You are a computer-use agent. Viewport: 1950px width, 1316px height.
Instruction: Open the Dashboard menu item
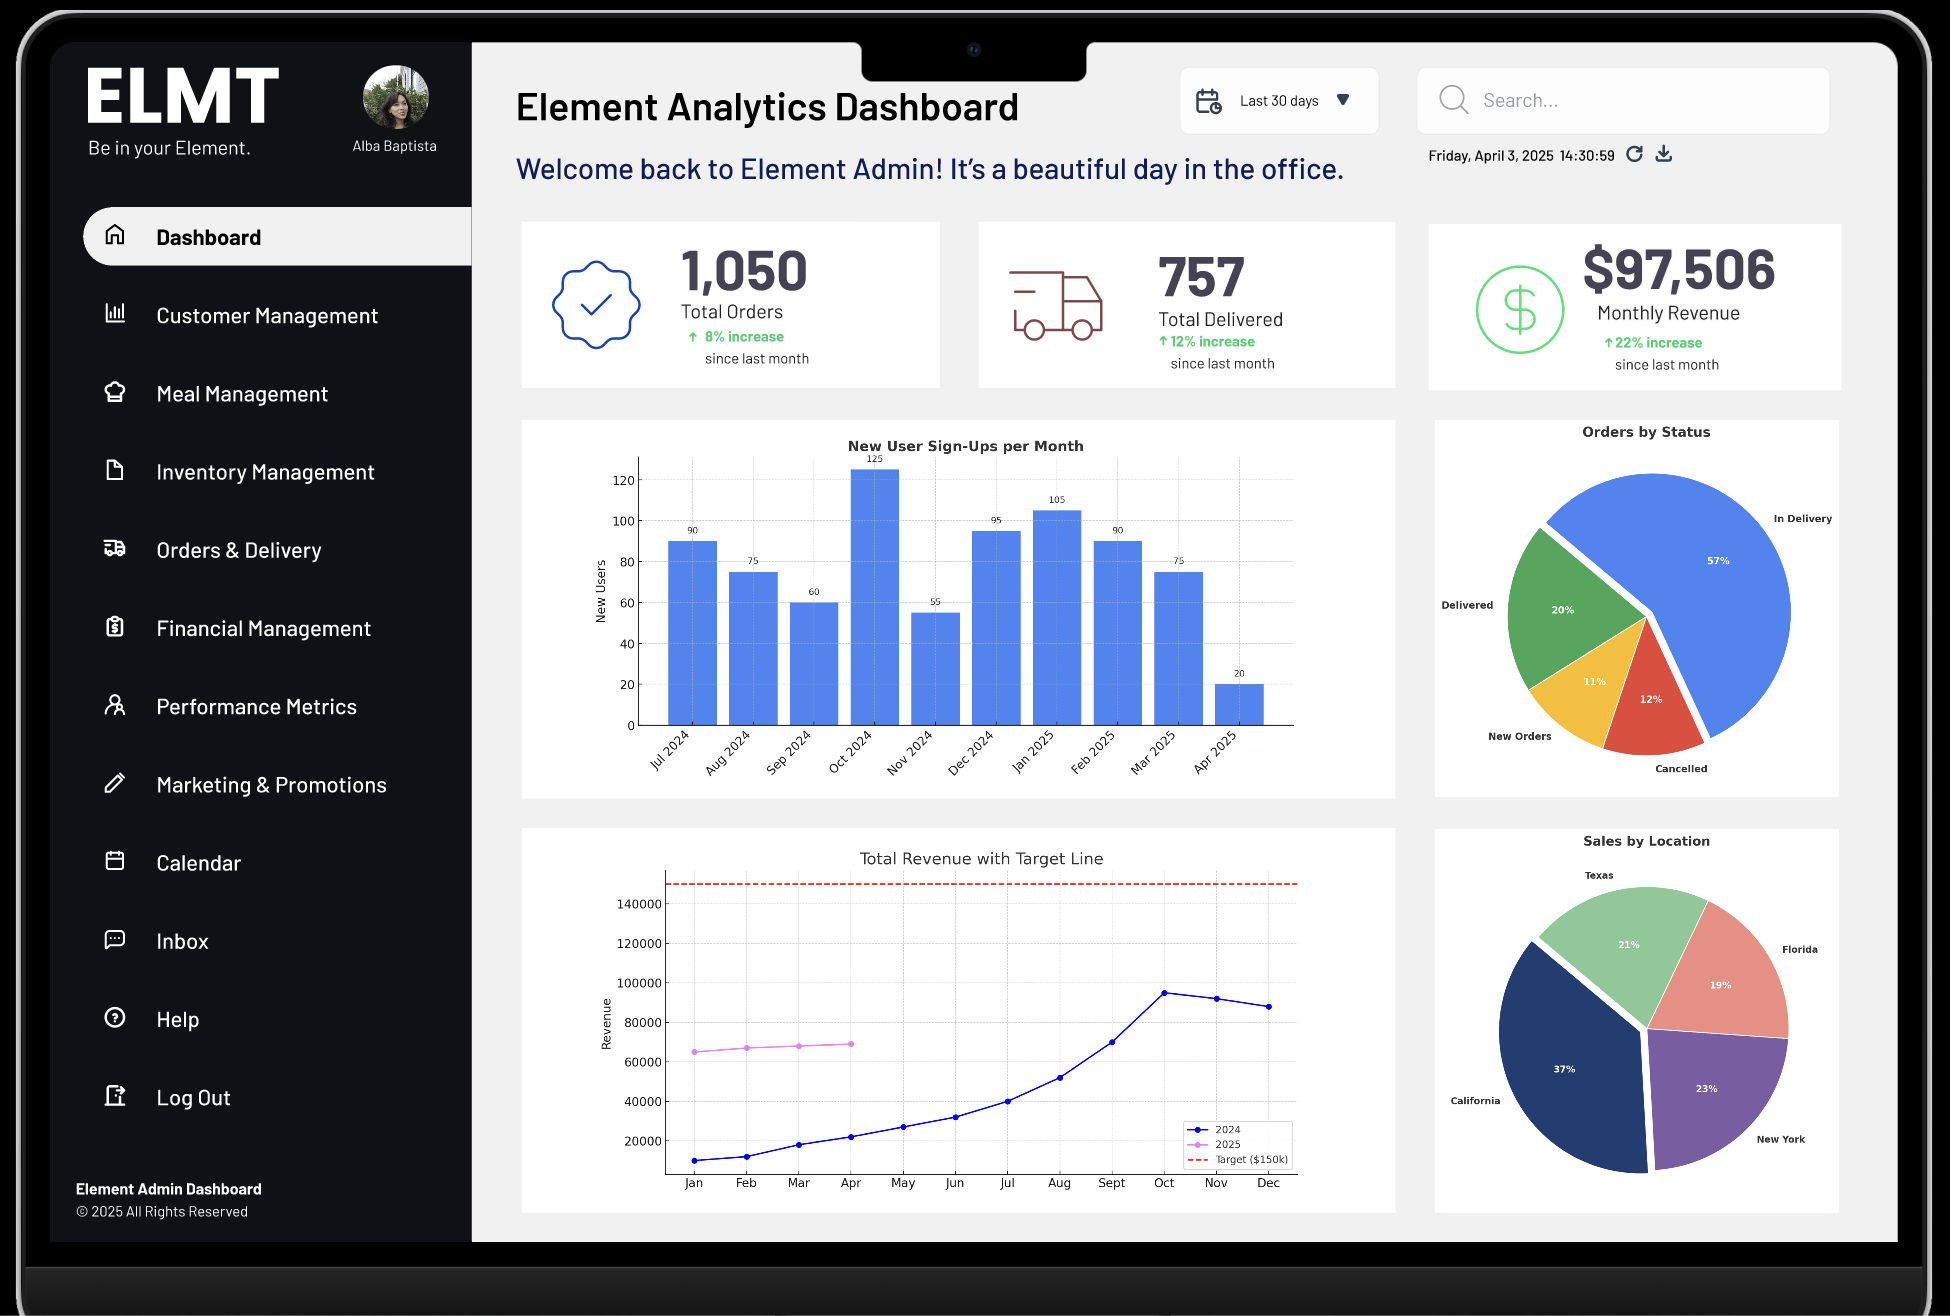[x=277, y=237]
